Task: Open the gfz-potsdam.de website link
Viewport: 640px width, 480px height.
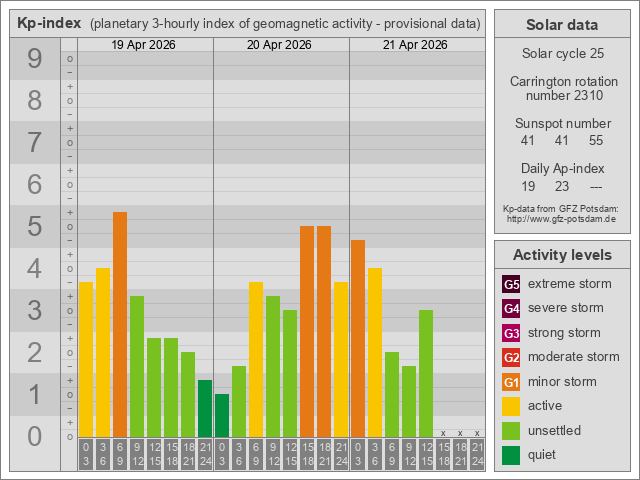Action: pos(561,218)
